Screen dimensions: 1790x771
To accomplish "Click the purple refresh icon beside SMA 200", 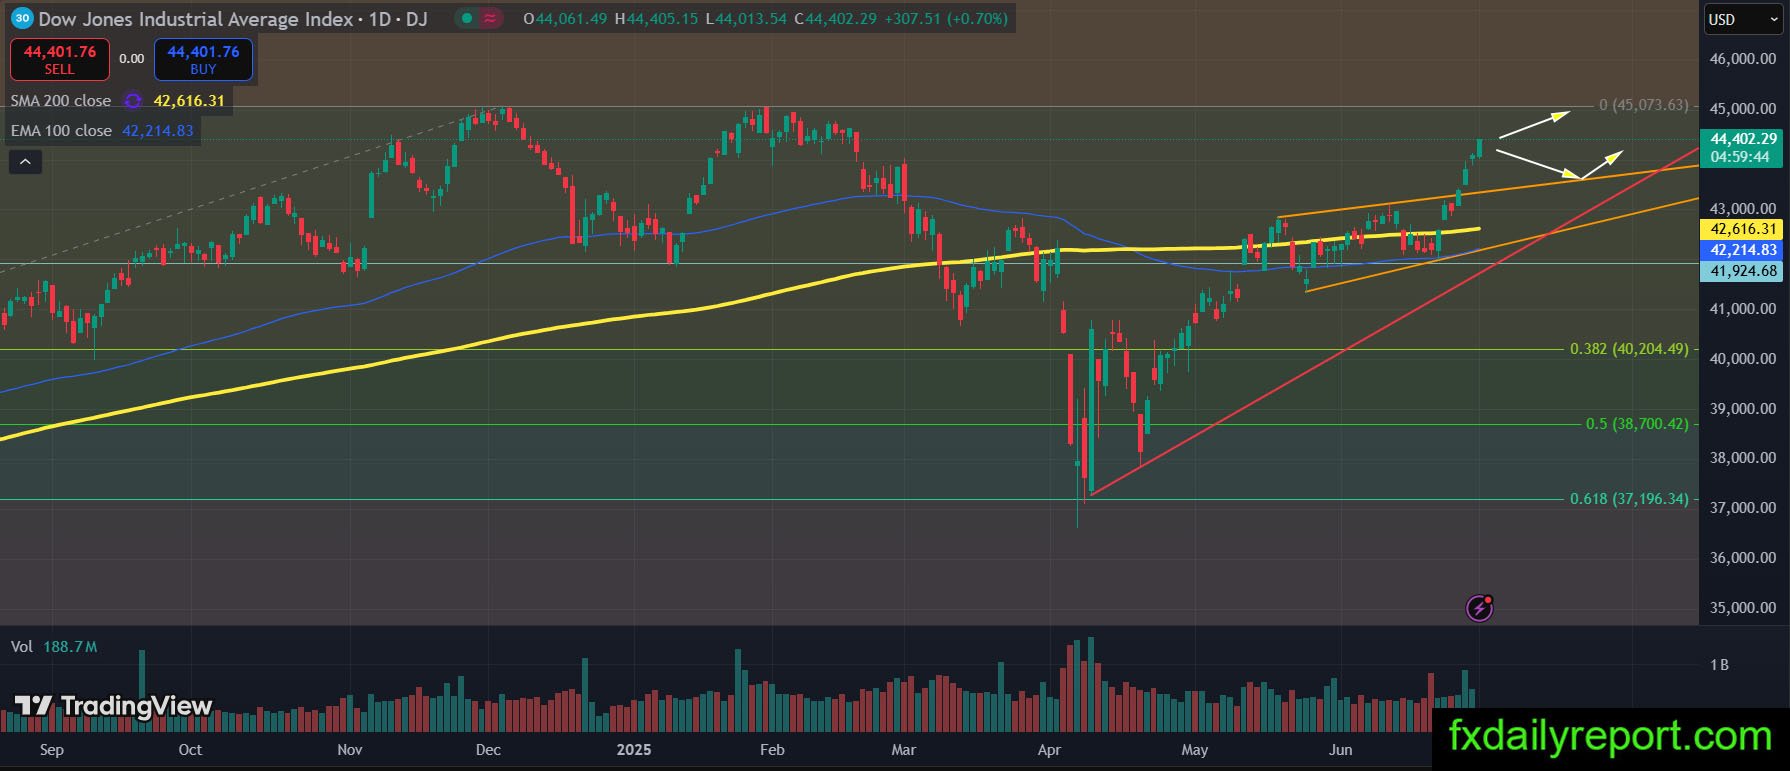I will 133,101.
